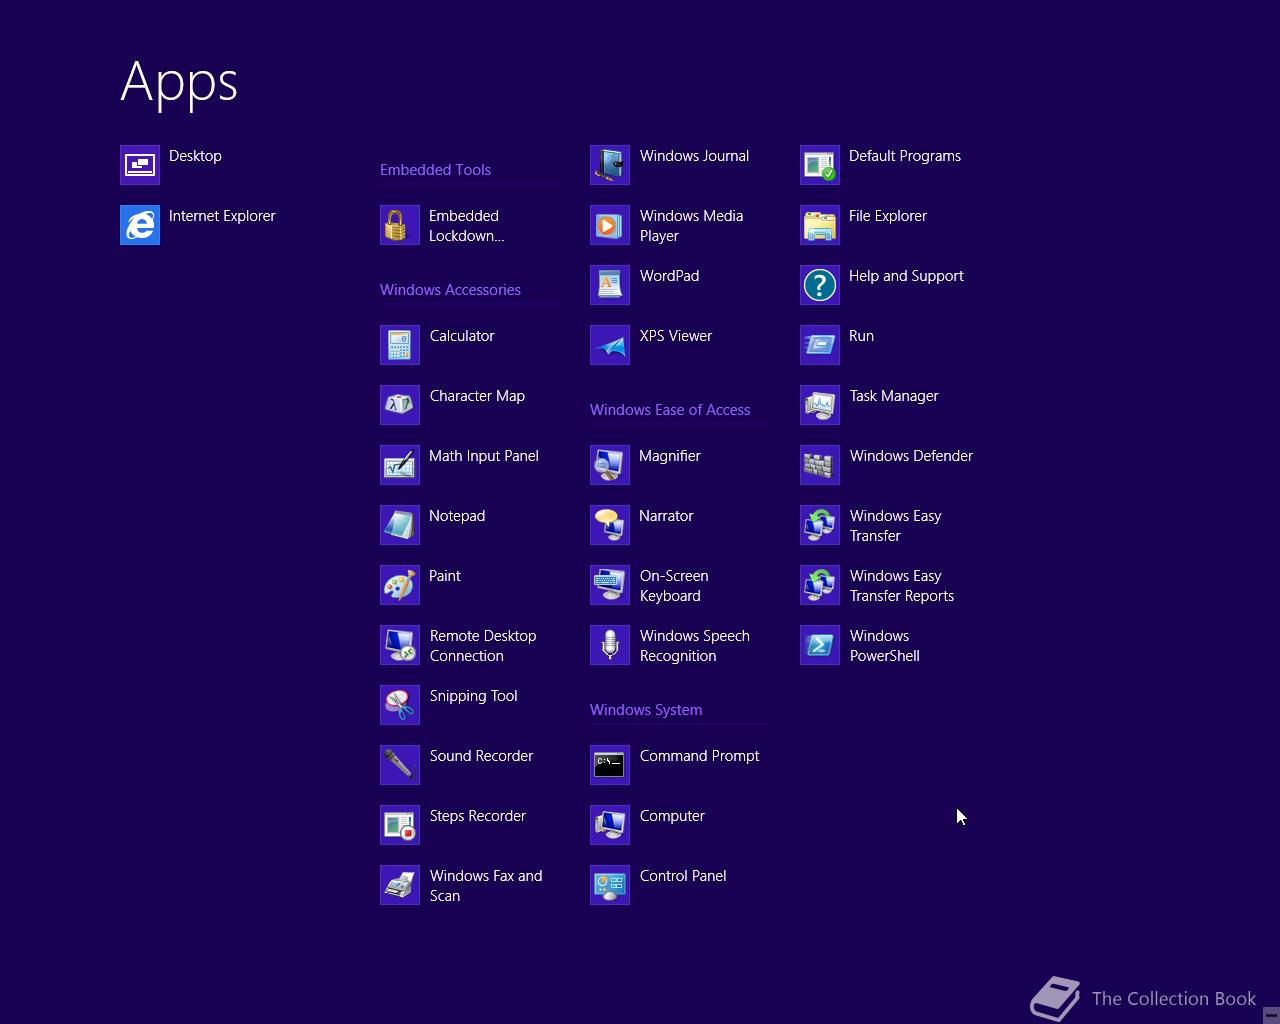Launch the Calculator icon

[400, 345]
